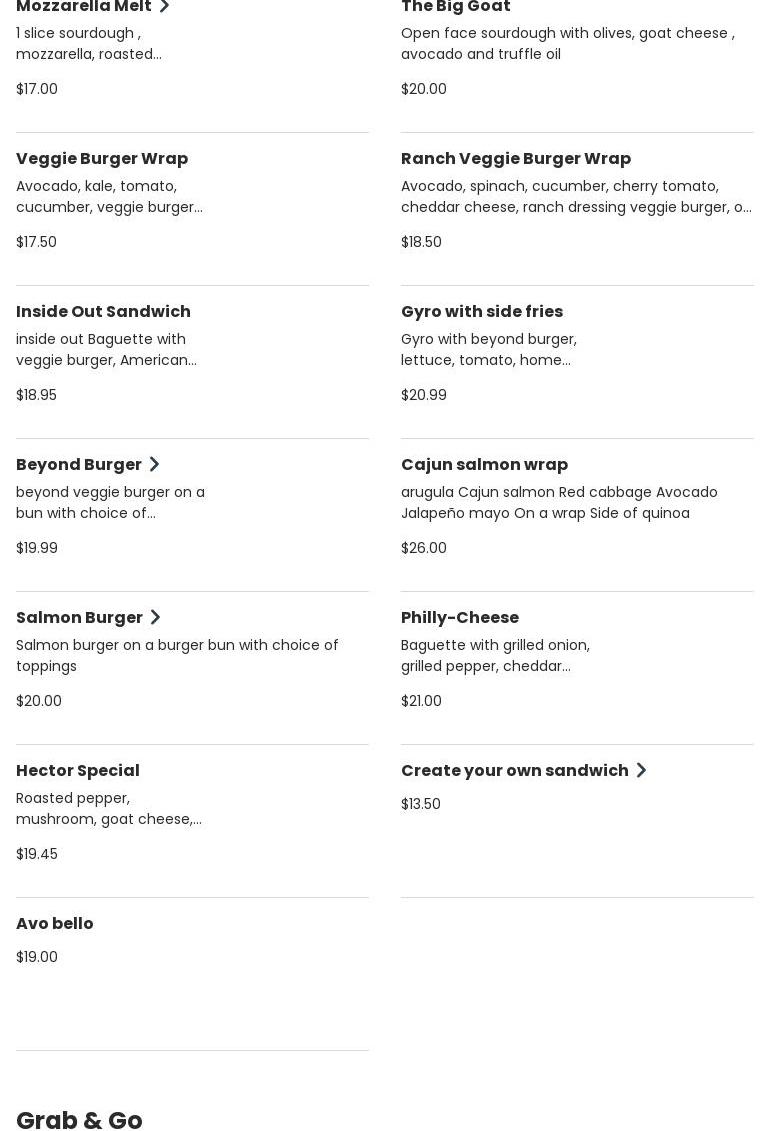Click the Ranch Veggie Burger Wrap description
770x1131 pixels.
pos(576,196)
